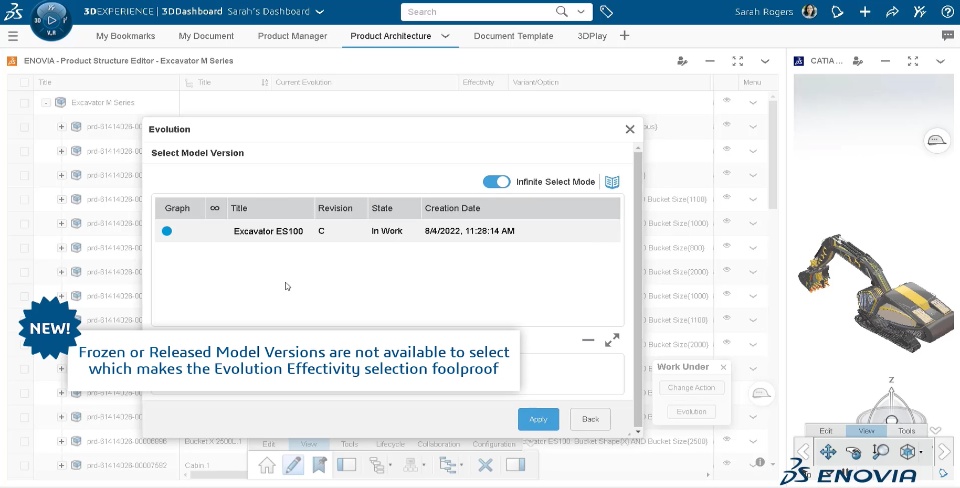Select the Zoom magnifier tool in CATIA widget

click(880, 452)
